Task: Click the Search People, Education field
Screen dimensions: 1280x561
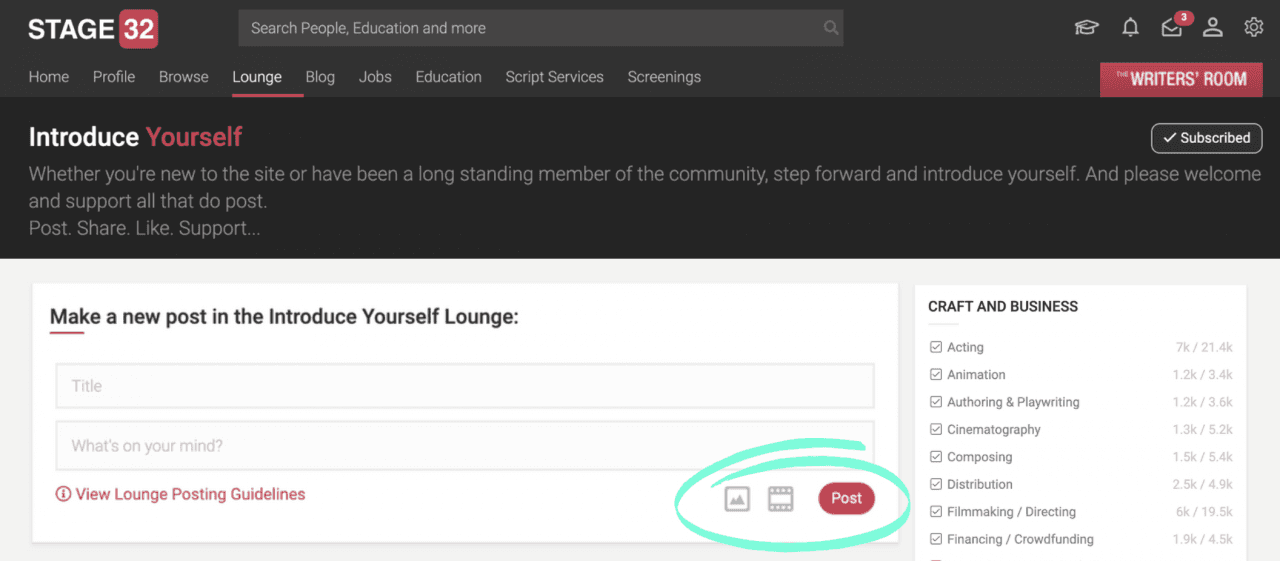Action: click(x=540, y=28)
